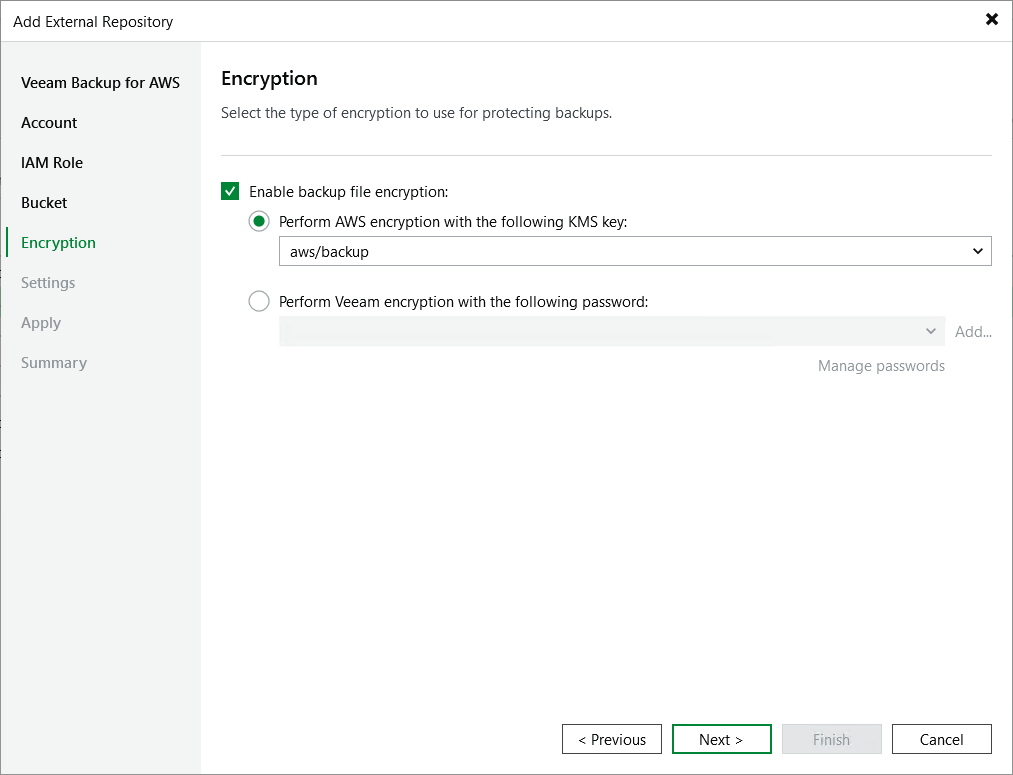The width and height of the screenshot is (1013, 775).
Task: Enable backup file encryption checkbox
Action: (230, 191)
